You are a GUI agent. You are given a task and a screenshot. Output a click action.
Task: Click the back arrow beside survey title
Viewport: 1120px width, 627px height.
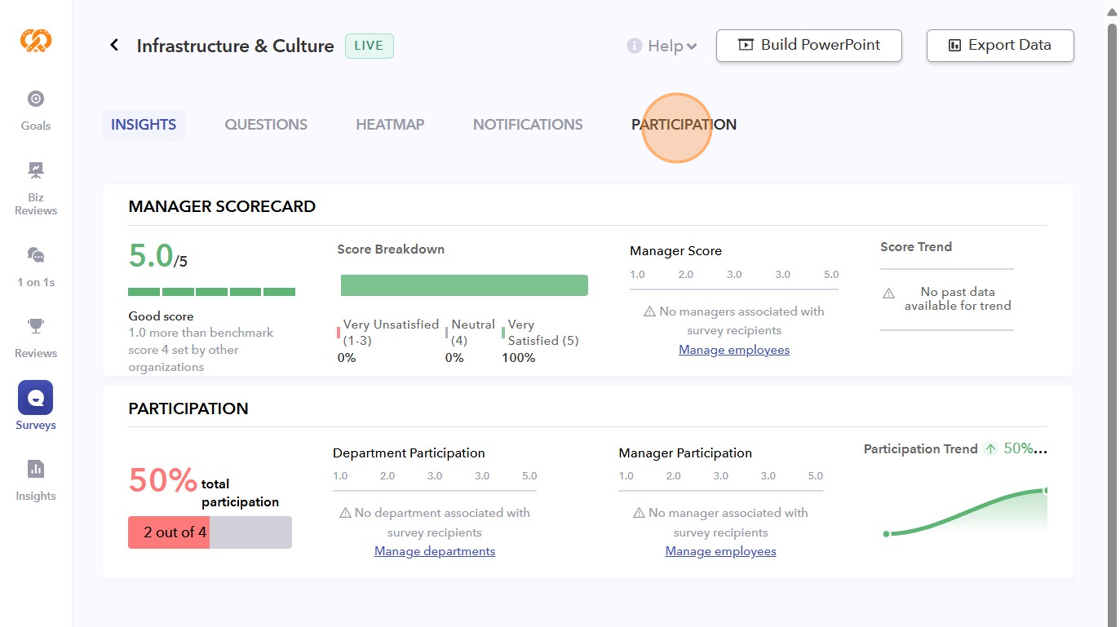[x=114, y=45]
